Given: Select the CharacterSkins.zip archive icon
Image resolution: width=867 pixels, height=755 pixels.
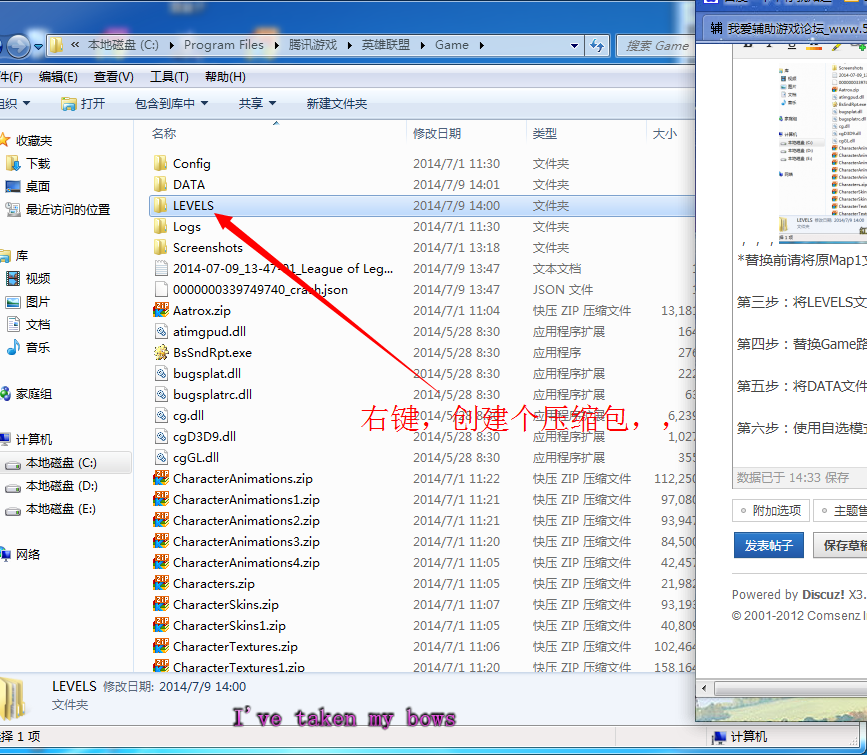Looking at the screenshot, I should point(161,605).
